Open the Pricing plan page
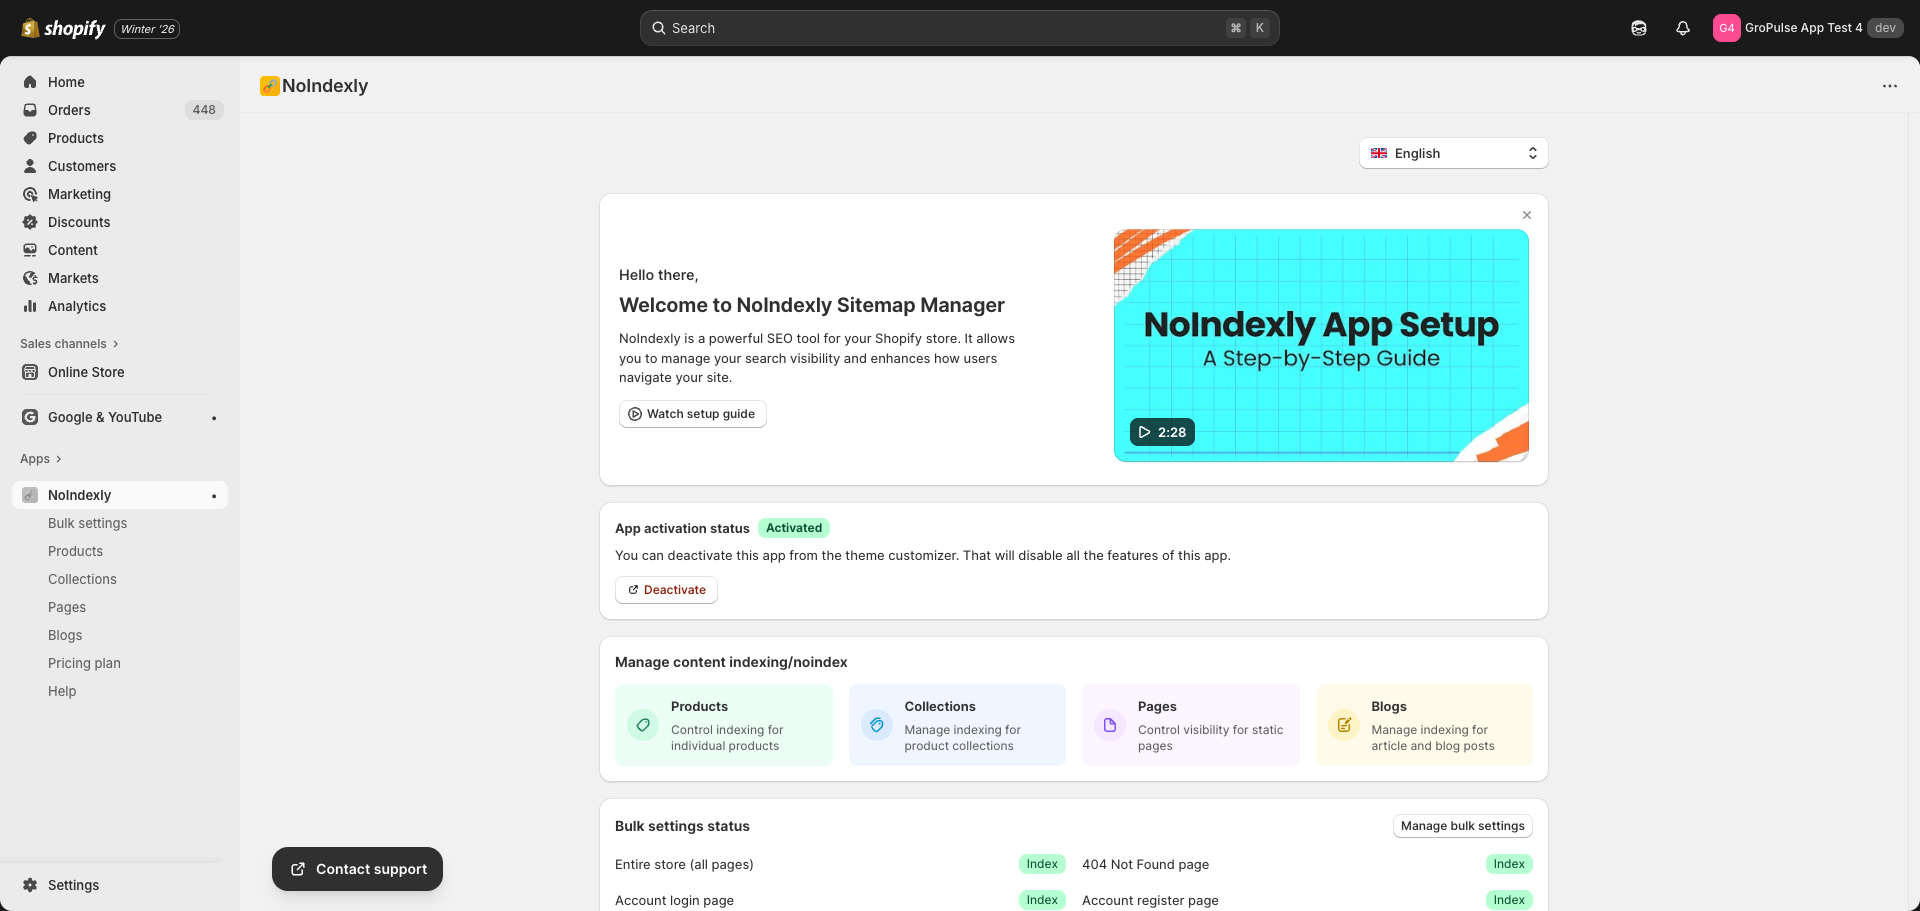The height and width of the screenshot is (911, 1920). [84, 663]
